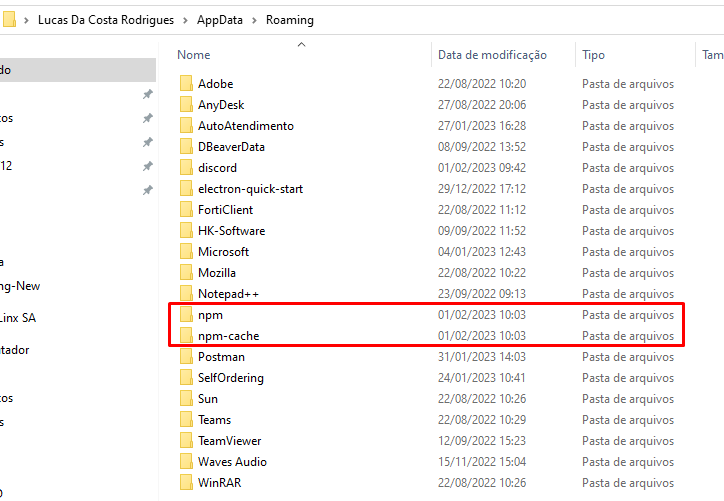
Task: Click Mozilla folder name
Action: pos(217,273)
